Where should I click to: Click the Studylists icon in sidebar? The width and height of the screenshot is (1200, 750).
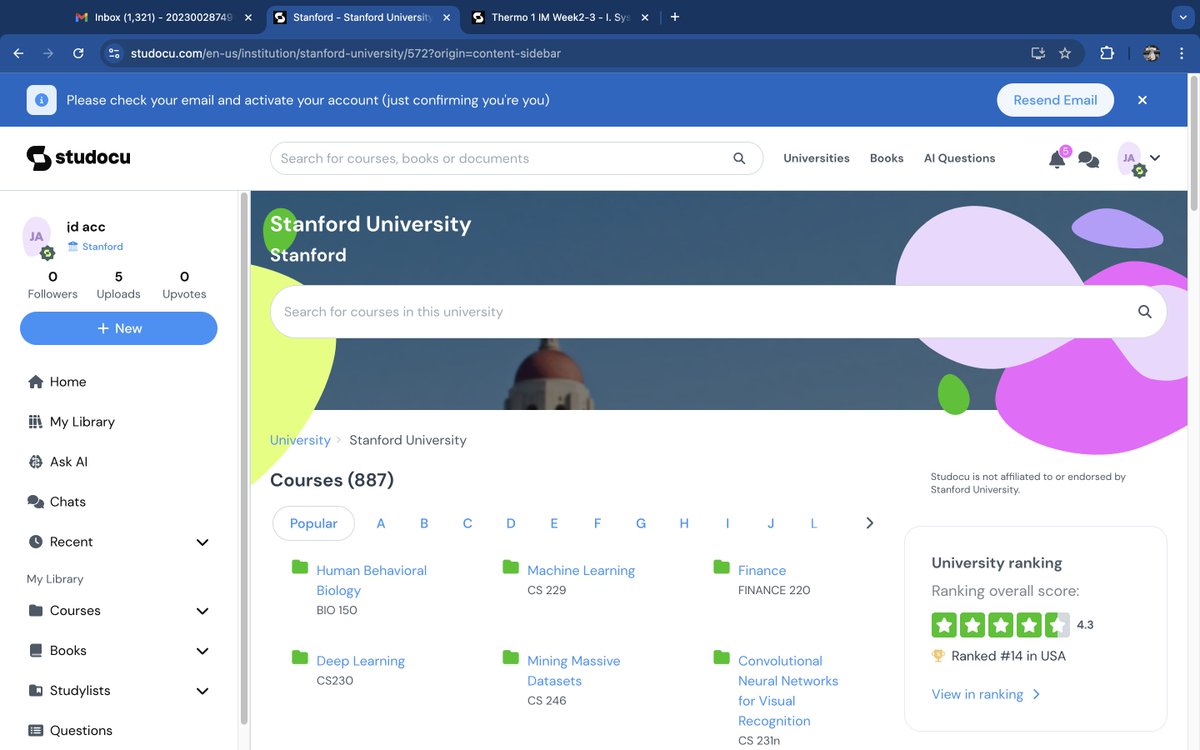tap(36, 691)
